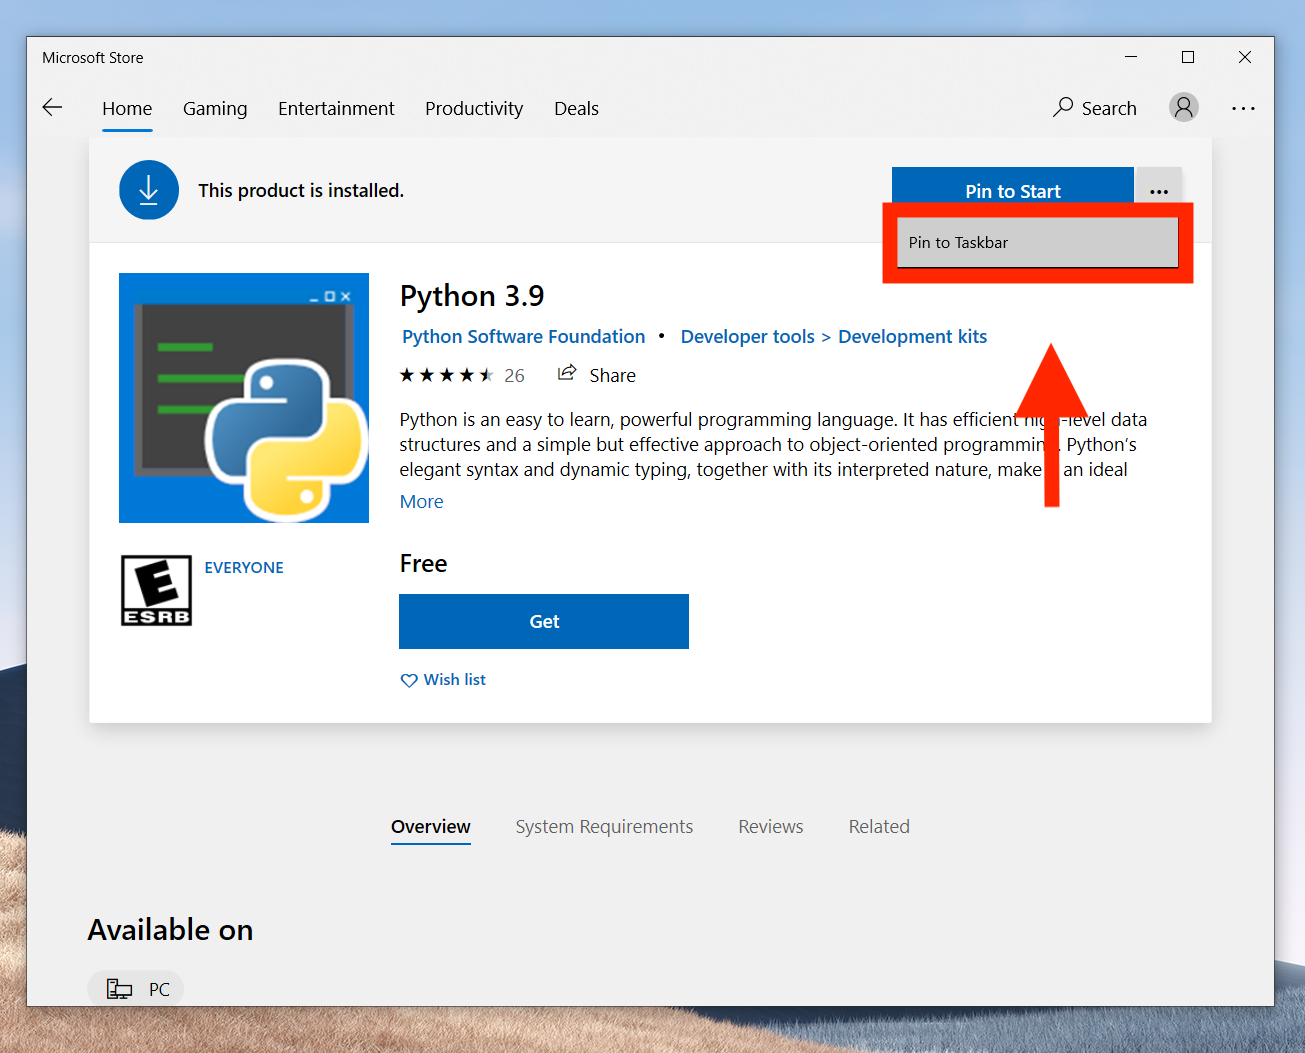Switch to the Gaming tab

[215, 108]
